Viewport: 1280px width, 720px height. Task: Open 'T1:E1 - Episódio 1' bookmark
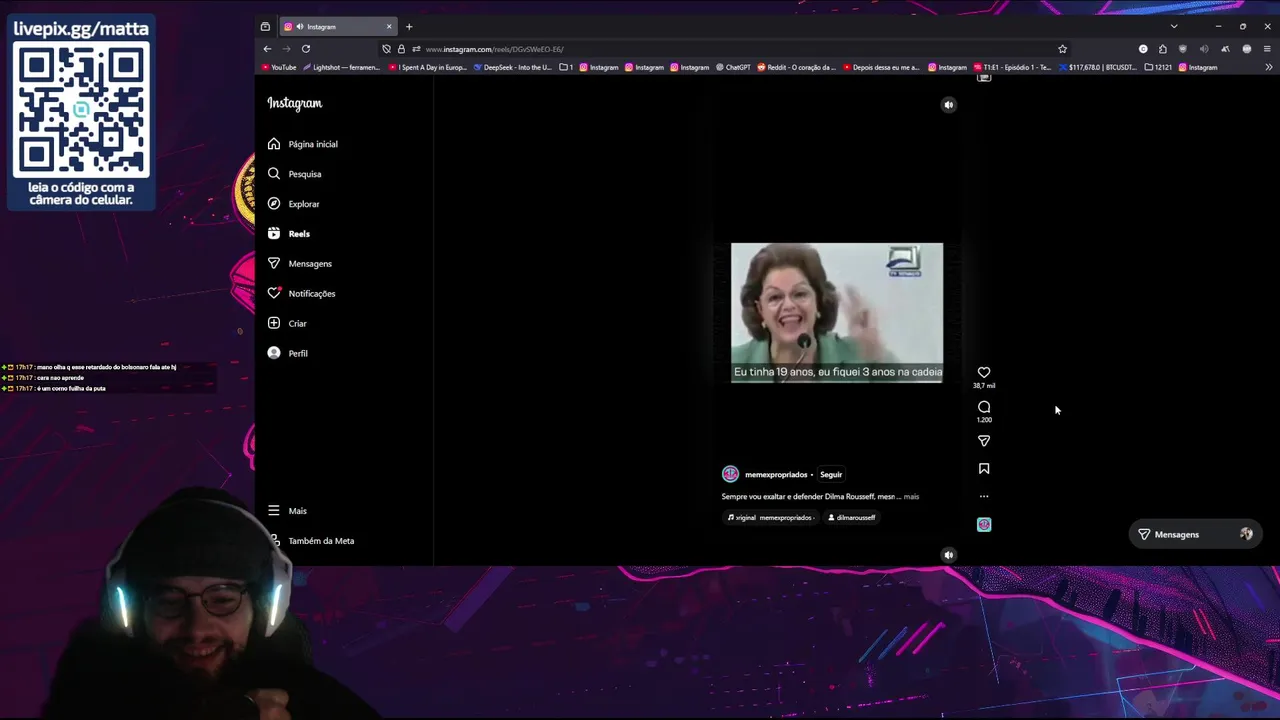pyautogui.click(x=1013, y=67)
